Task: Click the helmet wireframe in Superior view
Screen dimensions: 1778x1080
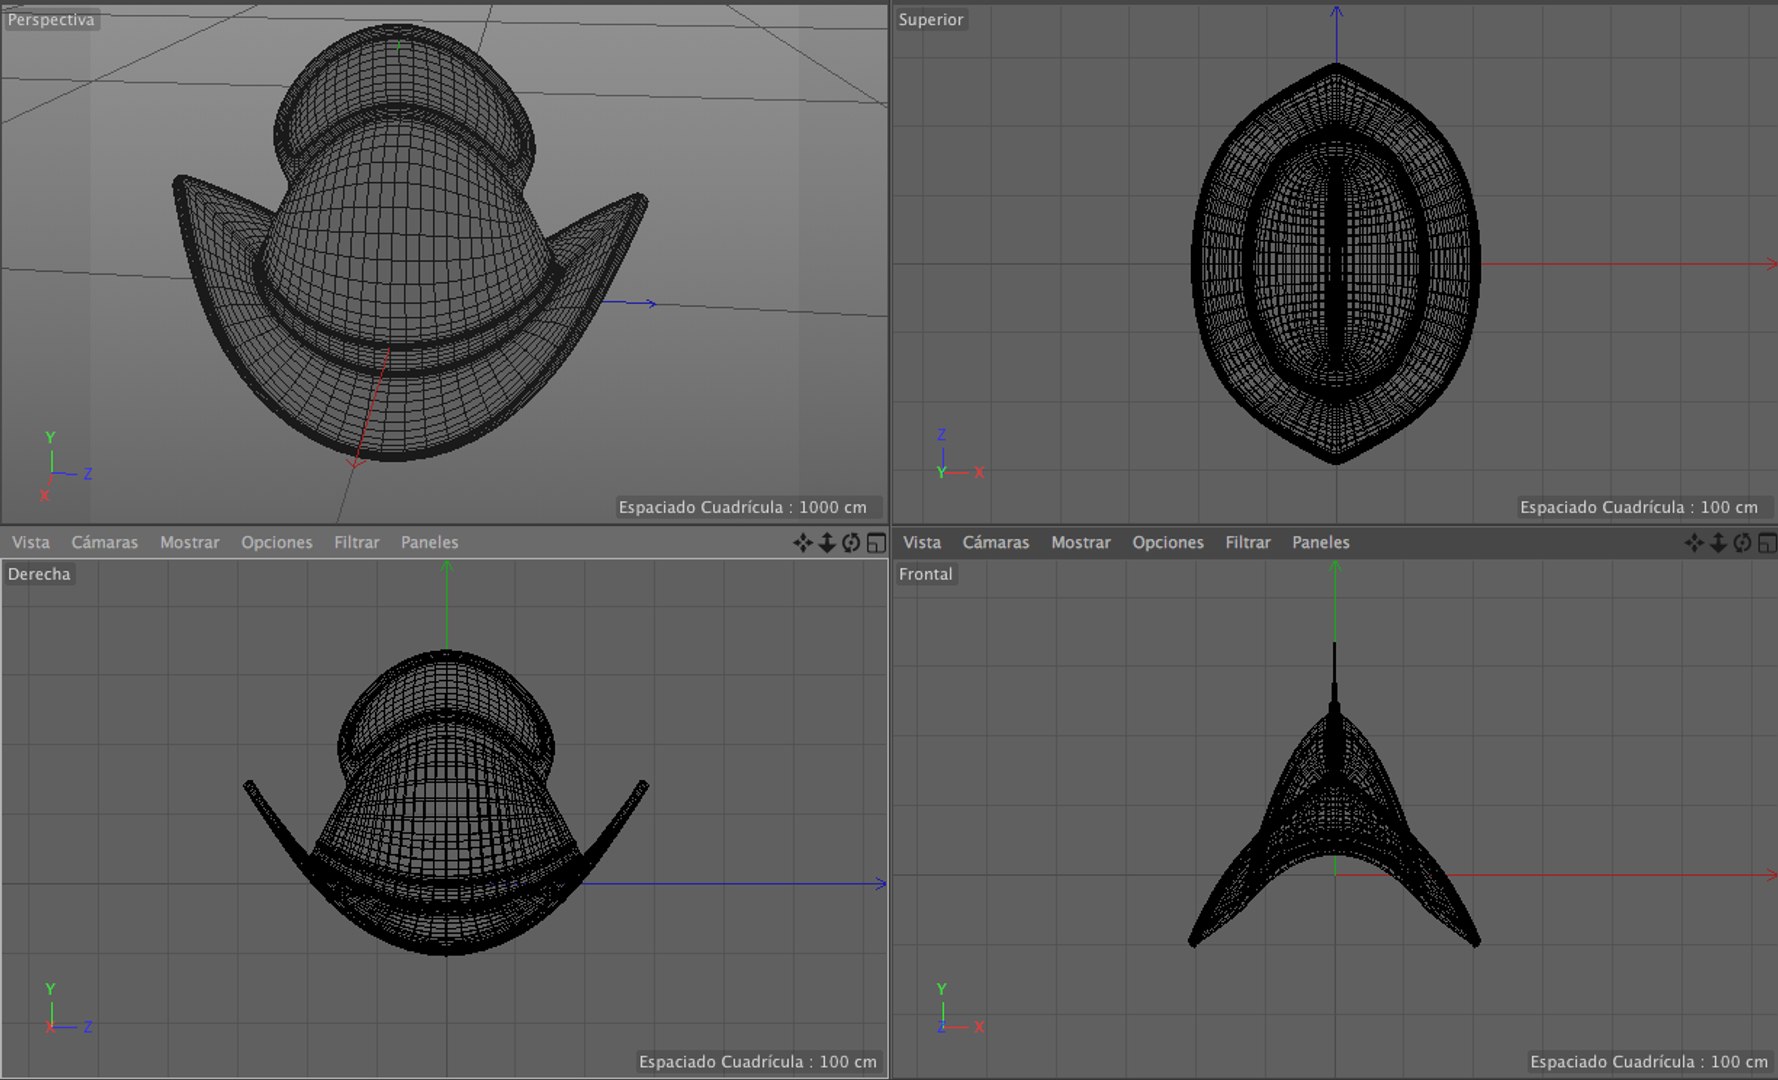Action: (1336, 264)
